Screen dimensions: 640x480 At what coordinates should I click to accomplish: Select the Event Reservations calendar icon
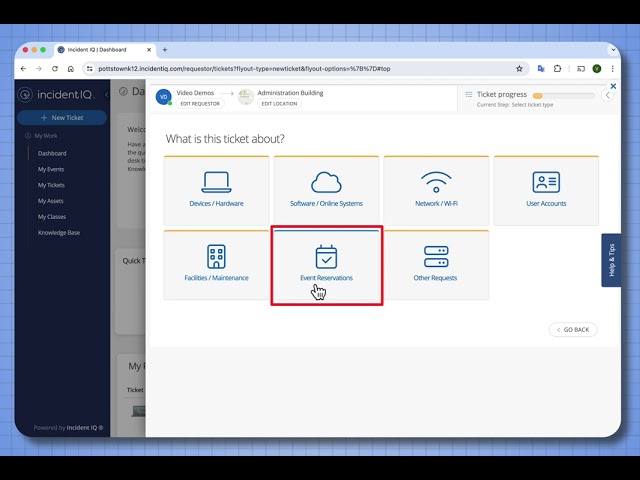click(x=326, y=256)
